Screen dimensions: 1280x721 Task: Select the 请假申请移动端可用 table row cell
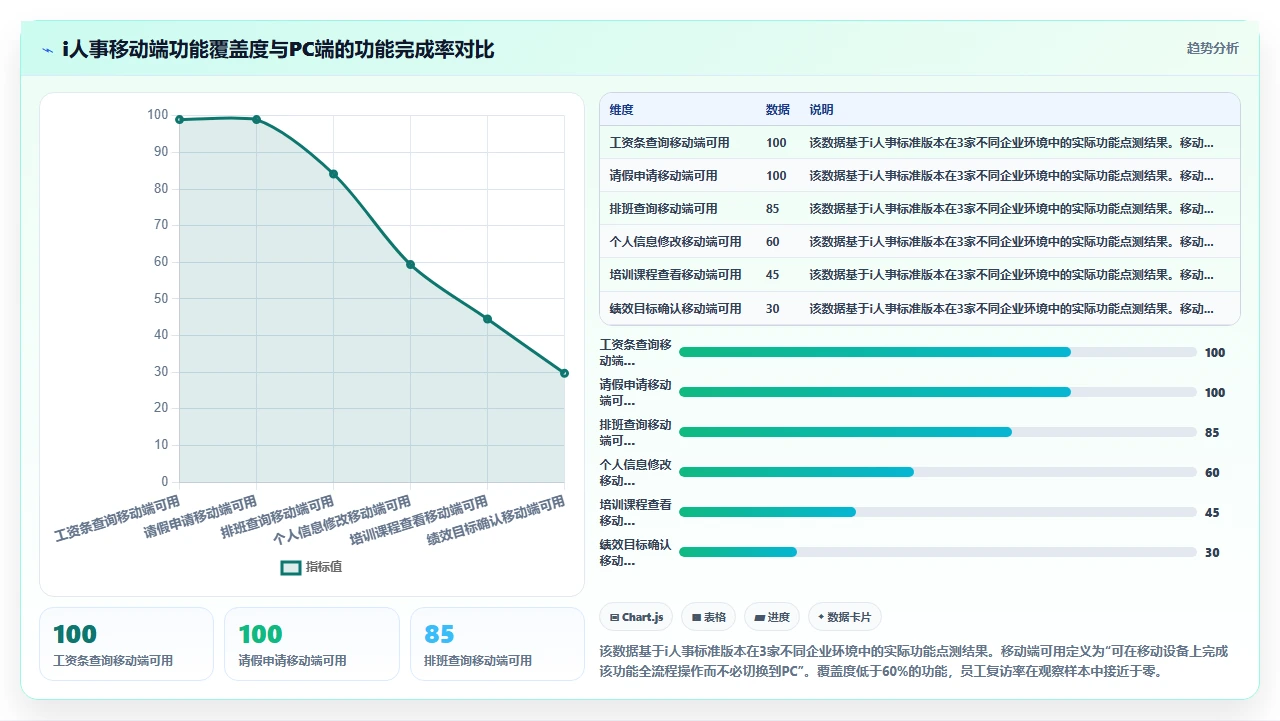[x=664, y=176]
